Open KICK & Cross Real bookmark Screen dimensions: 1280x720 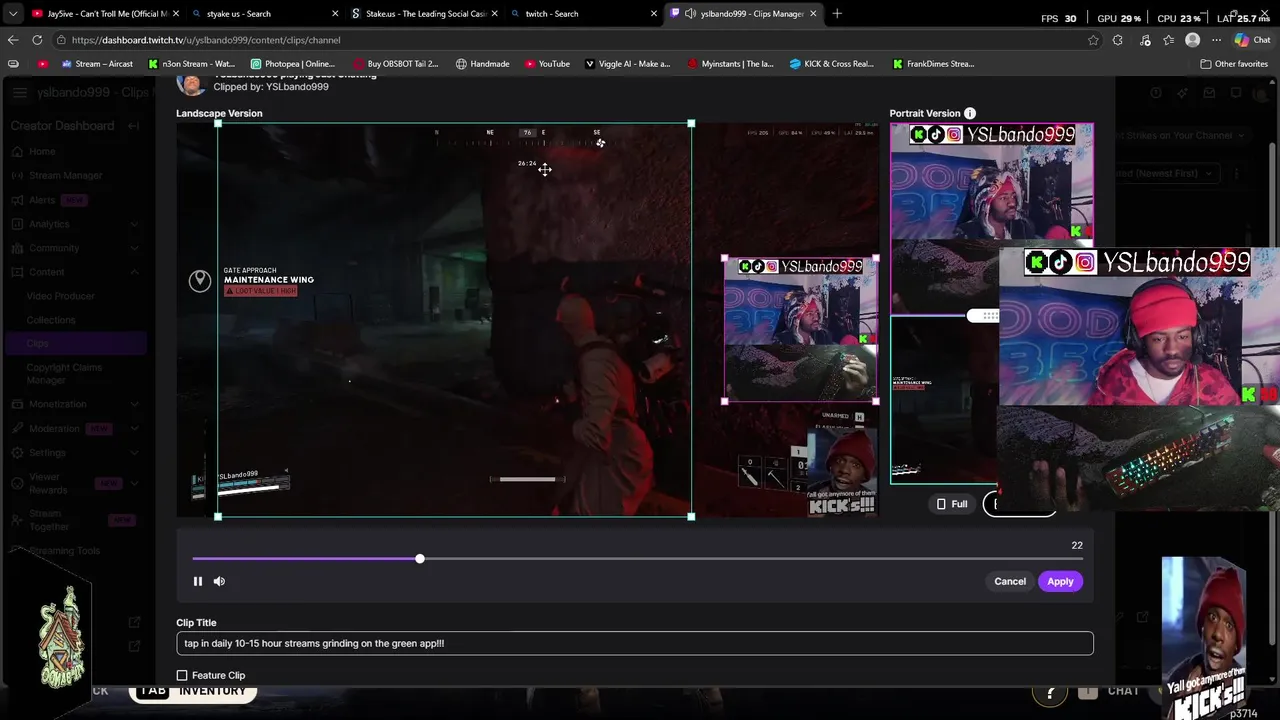click(x=832, y=64)
